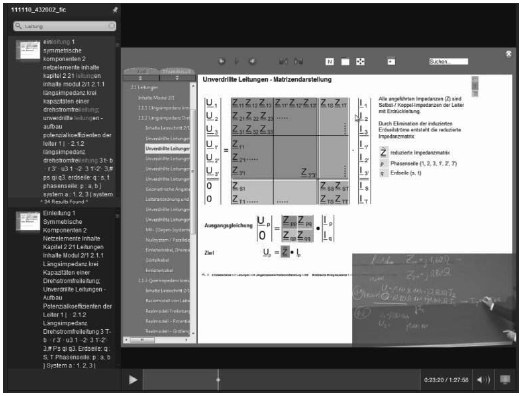Select the first search result thumbnail
Viewport: 522px width, 396px height.
[28, 50]
